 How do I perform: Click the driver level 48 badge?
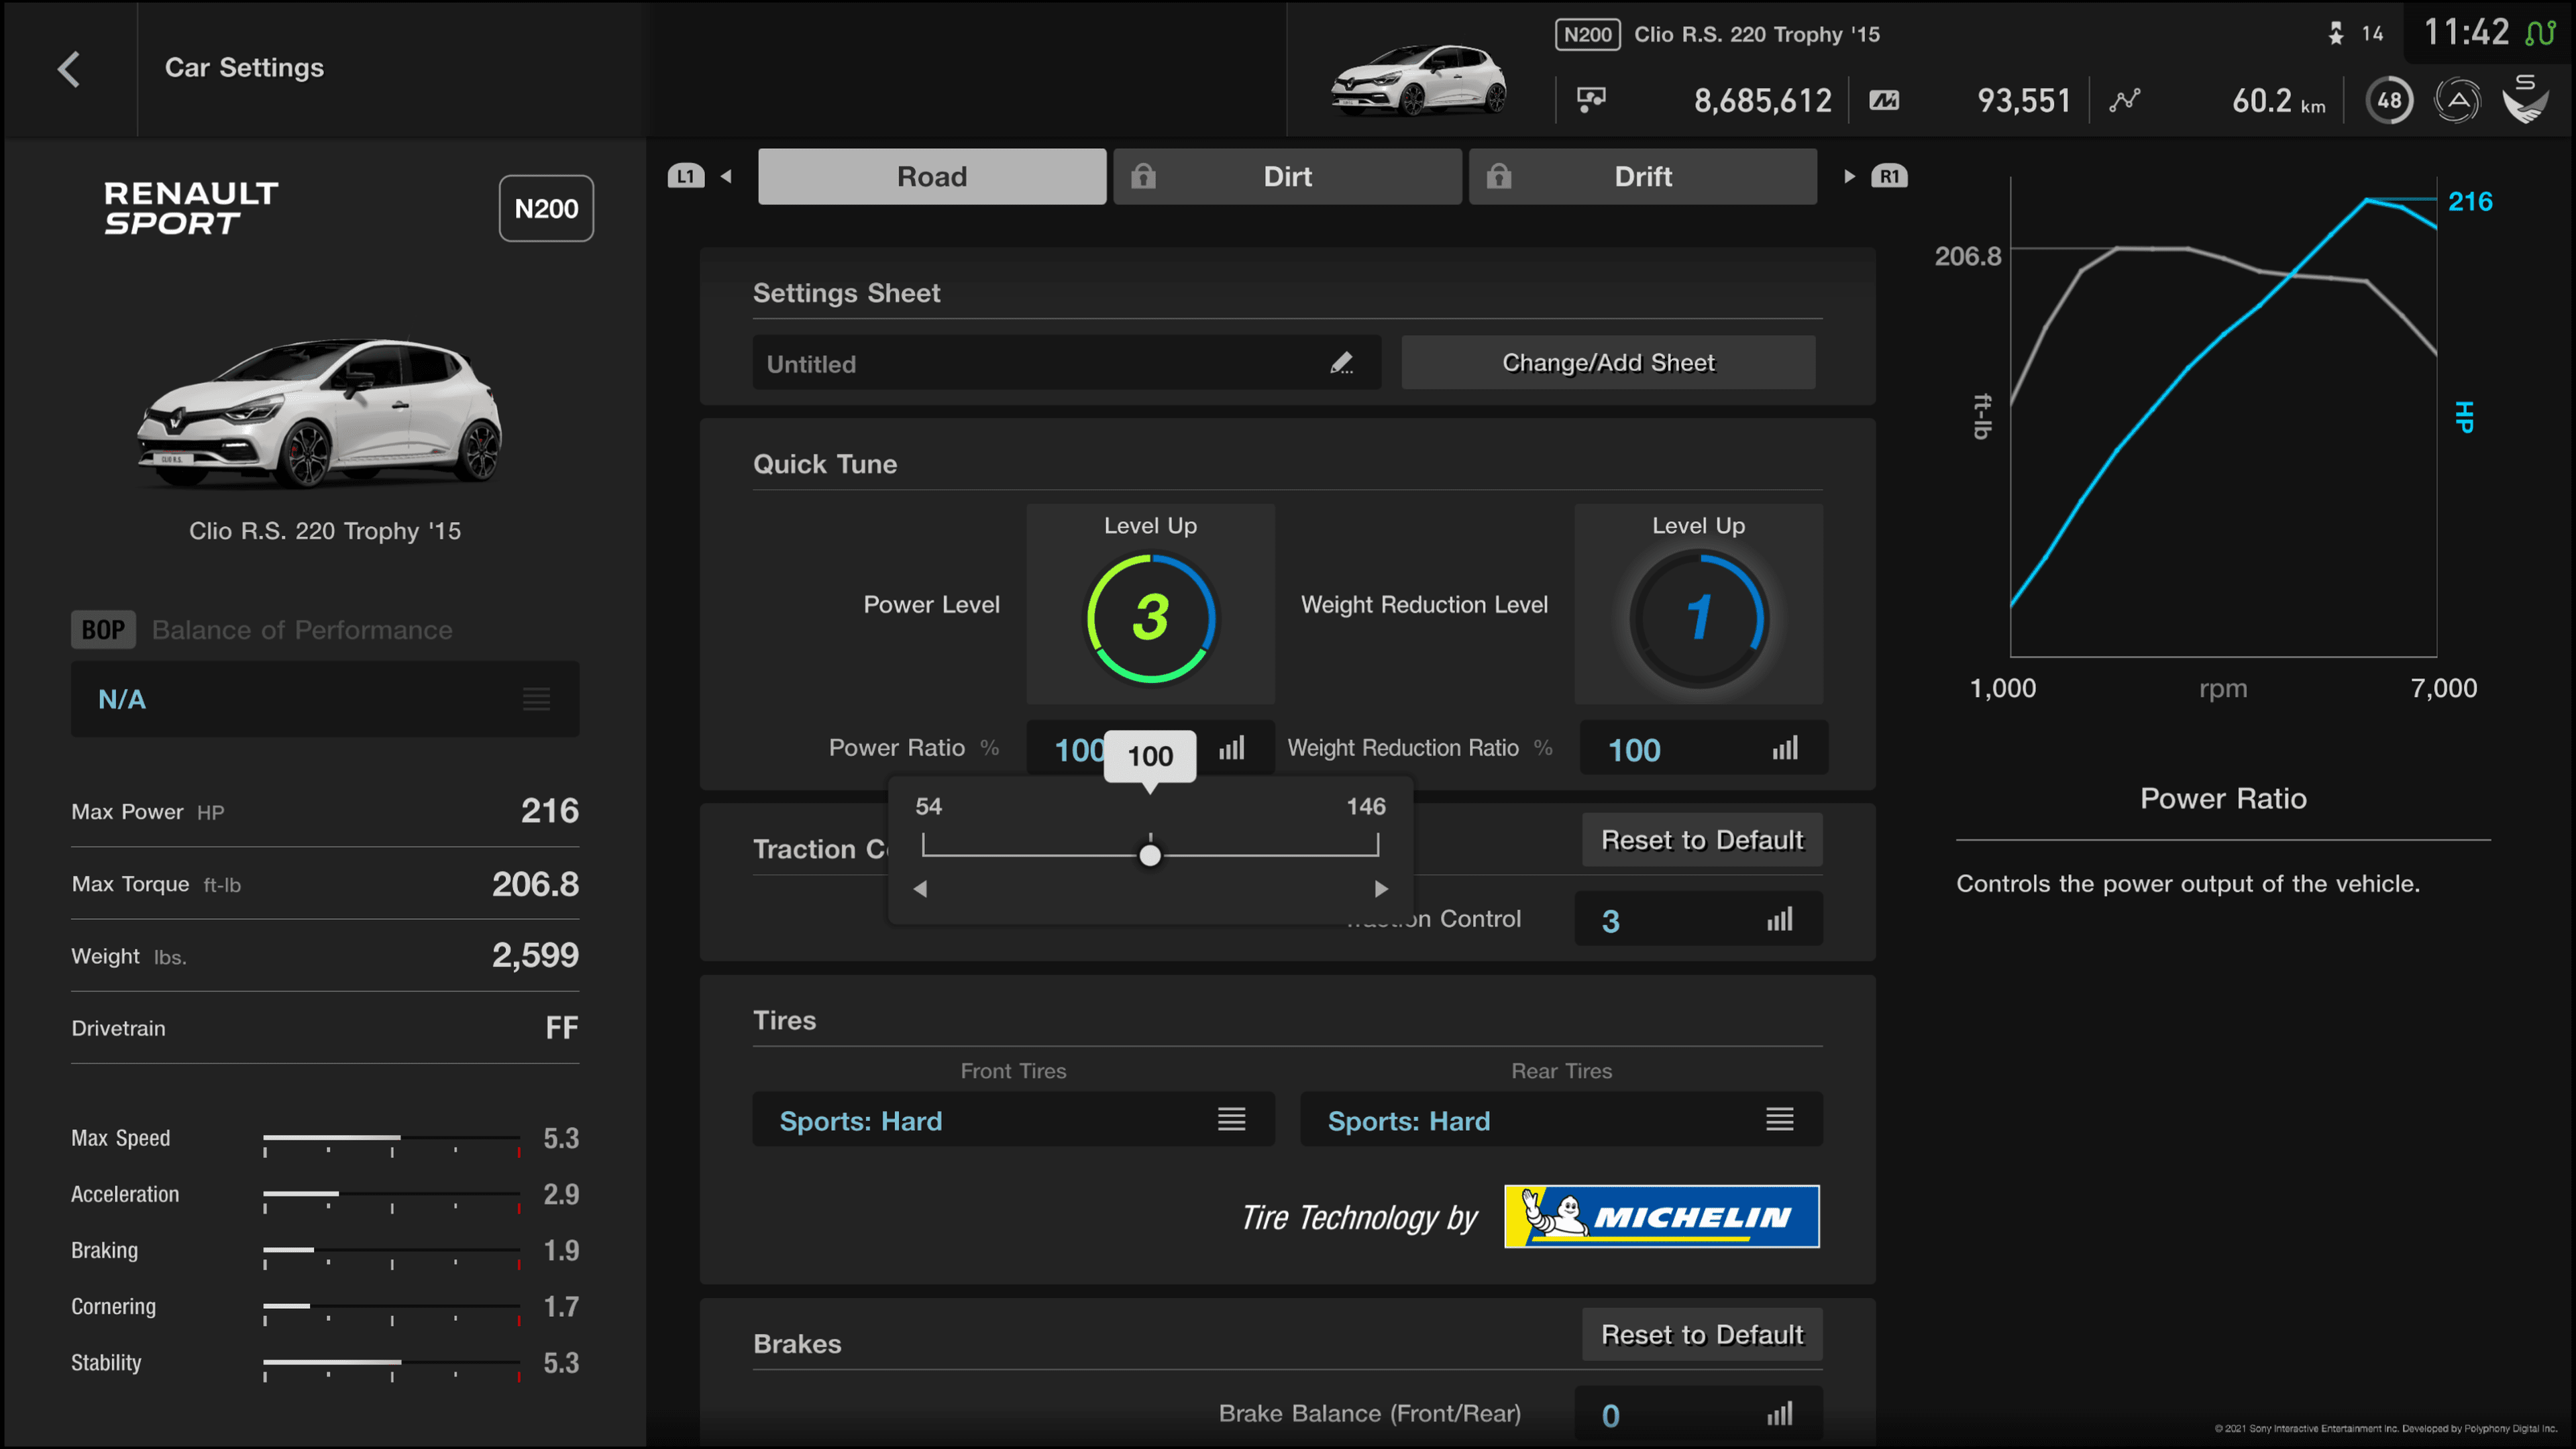tap(2389, 100)
